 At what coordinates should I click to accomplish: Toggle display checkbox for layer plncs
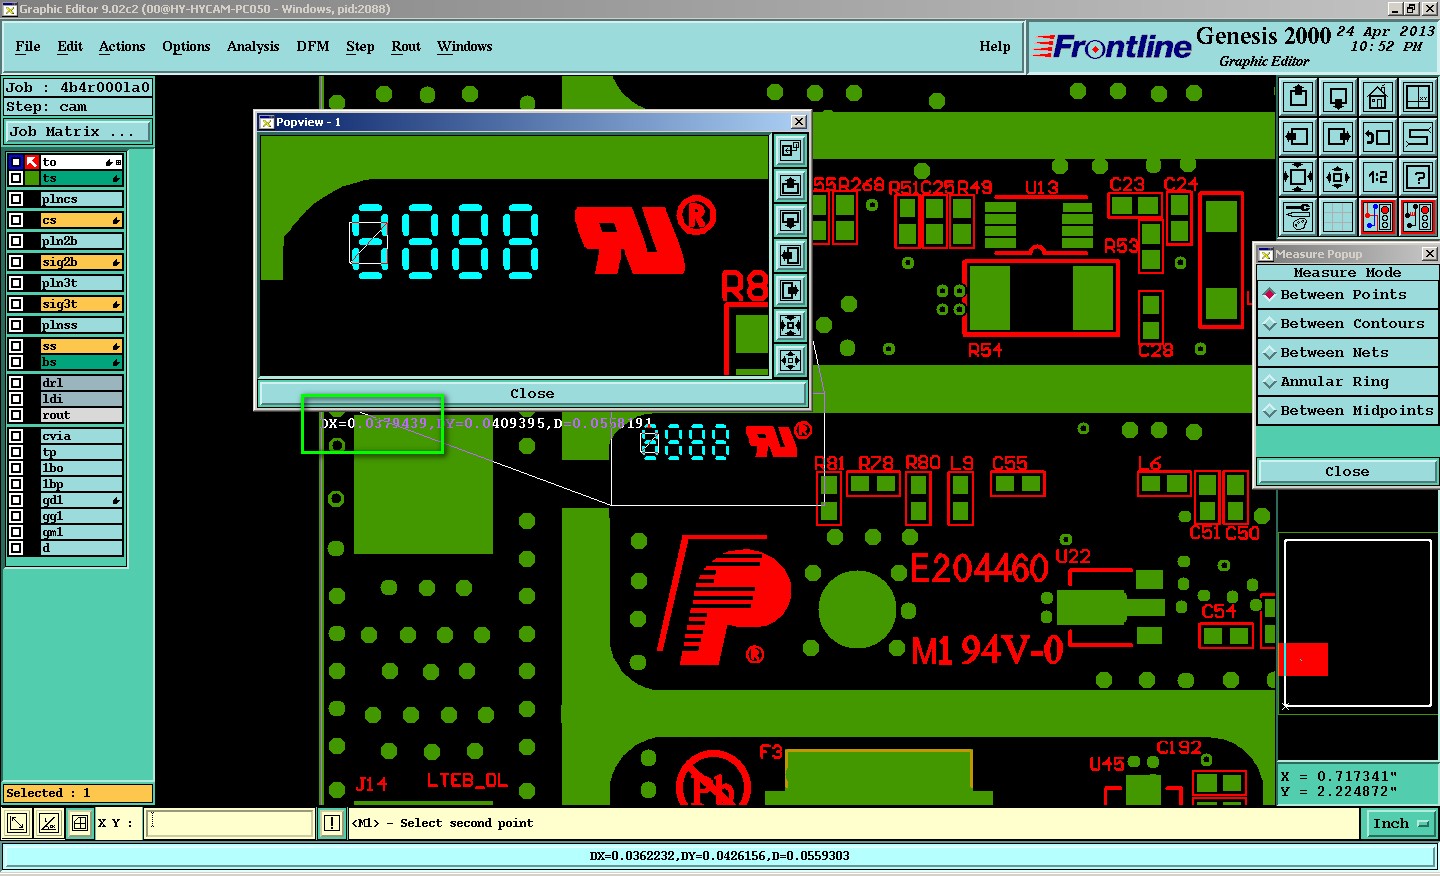pos(16,199)
